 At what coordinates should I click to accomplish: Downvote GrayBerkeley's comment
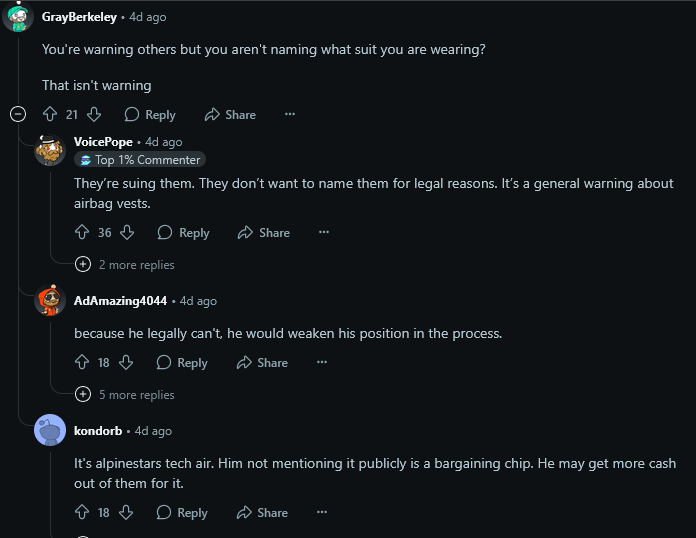(94, 114)
